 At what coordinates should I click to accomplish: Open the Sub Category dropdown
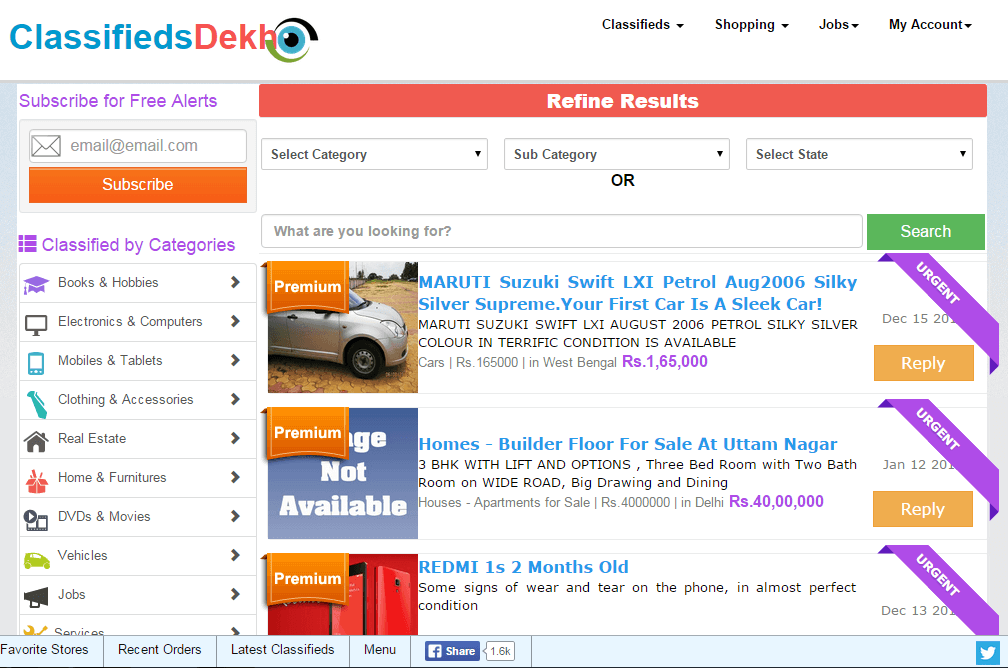[x=616, y=154]
